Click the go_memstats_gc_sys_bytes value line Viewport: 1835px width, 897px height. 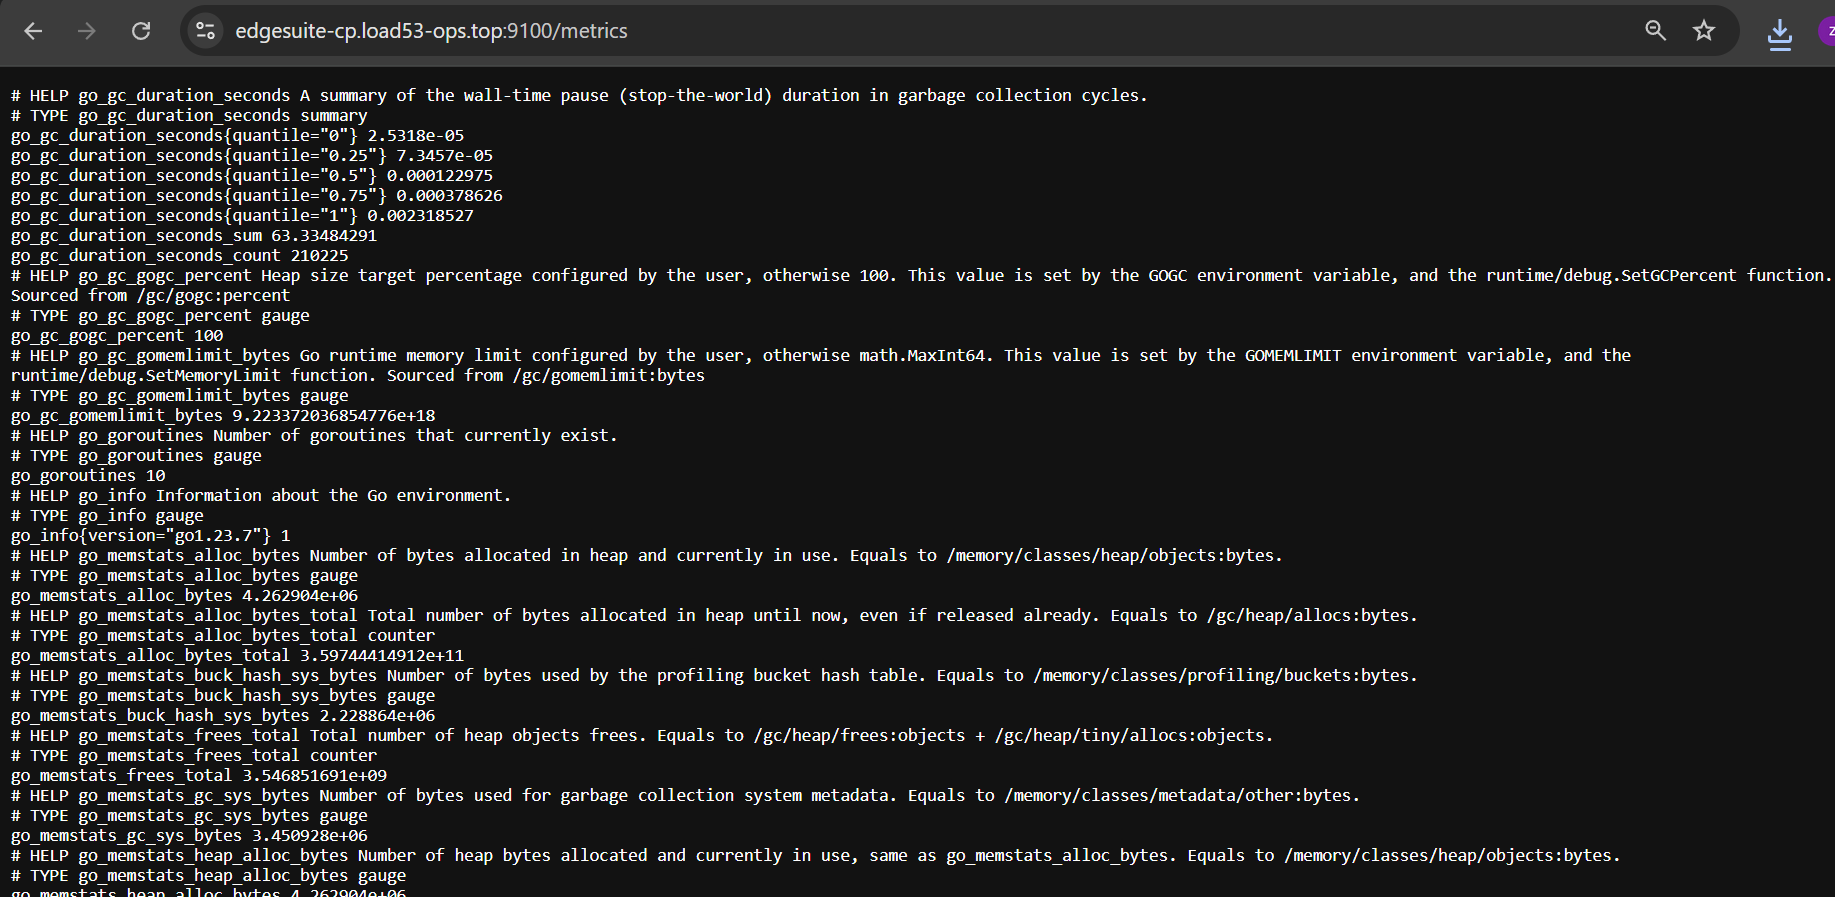189,836
